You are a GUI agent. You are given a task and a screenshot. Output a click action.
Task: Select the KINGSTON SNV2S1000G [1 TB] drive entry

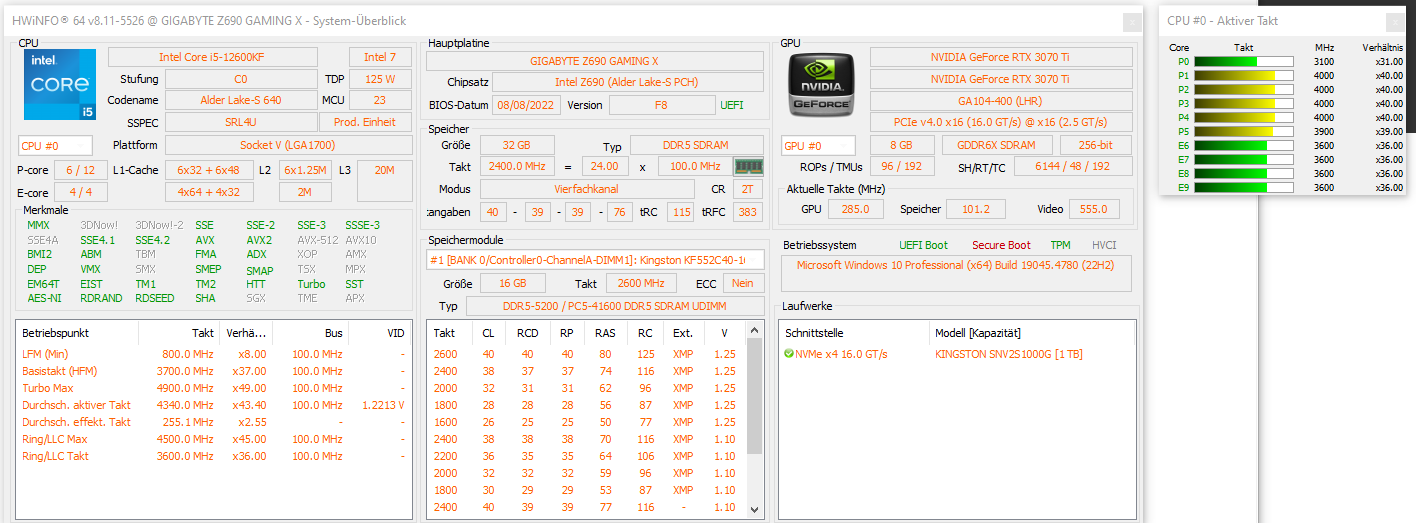pos(1008,354)
